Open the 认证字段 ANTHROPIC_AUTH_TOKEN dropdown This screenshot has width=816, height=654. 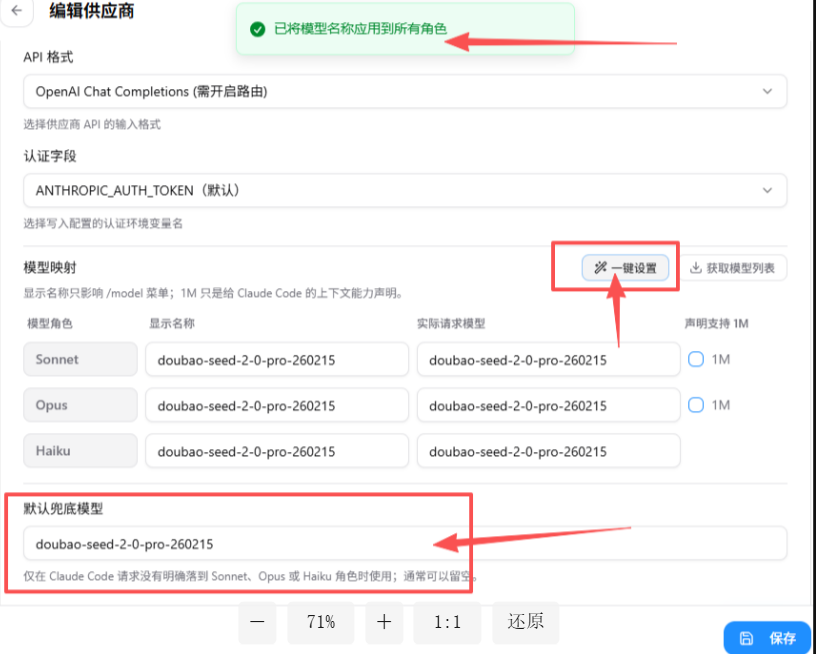405,190
